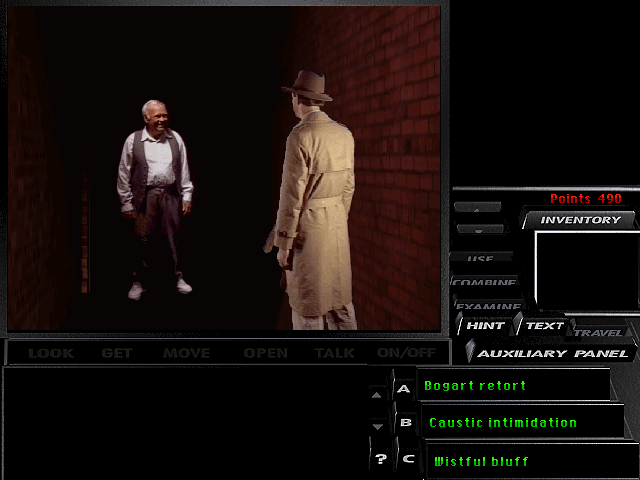Viewport: 640px width, 480px height.
Task: Click the USE inventory button
Action: pyautogui.click(x=481, y=258)
